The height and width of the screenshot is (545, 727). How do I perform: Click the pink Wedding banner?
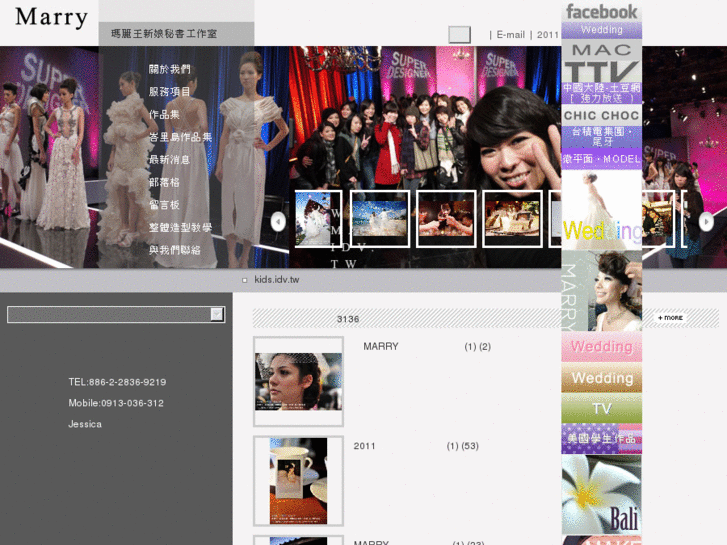pyautogui.click(x=601, y=346)
